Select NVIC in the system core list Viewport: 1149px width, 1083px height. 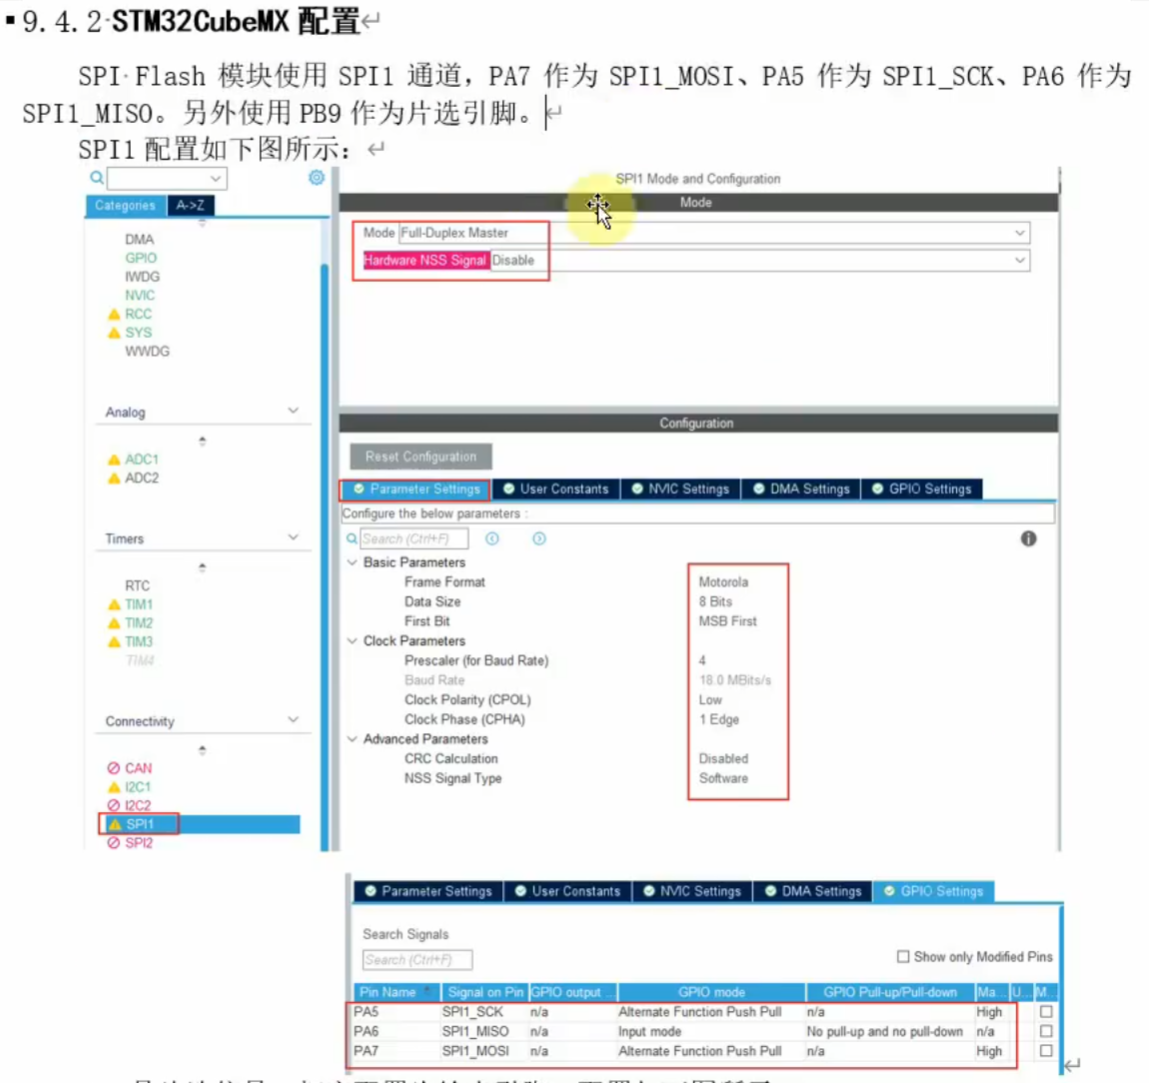(139, 295)
